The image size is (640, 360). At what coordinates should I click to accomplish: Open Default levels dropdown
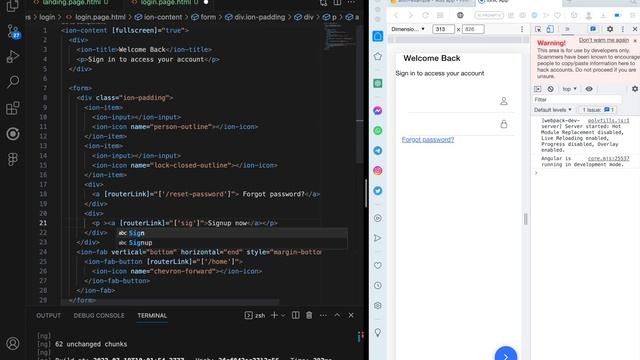[553, 110]
